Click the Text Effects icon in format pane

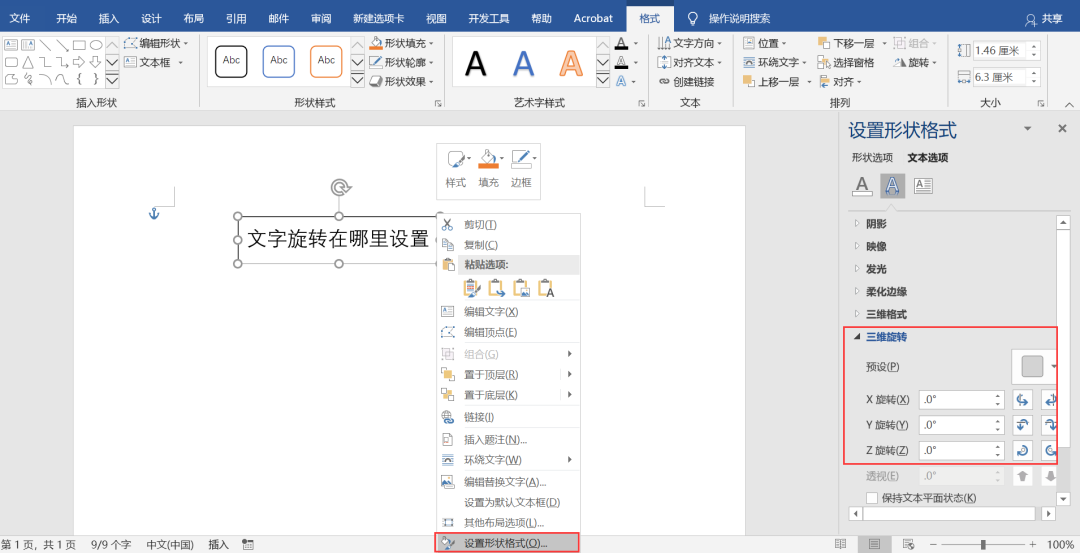pyautogui.click(x=892, y=185)
